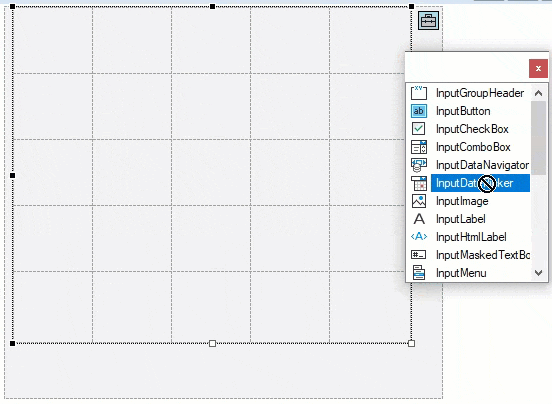Click the InputGroupHeader icon
This screenshot has width=552, height=404.
(x=419, y=93)
